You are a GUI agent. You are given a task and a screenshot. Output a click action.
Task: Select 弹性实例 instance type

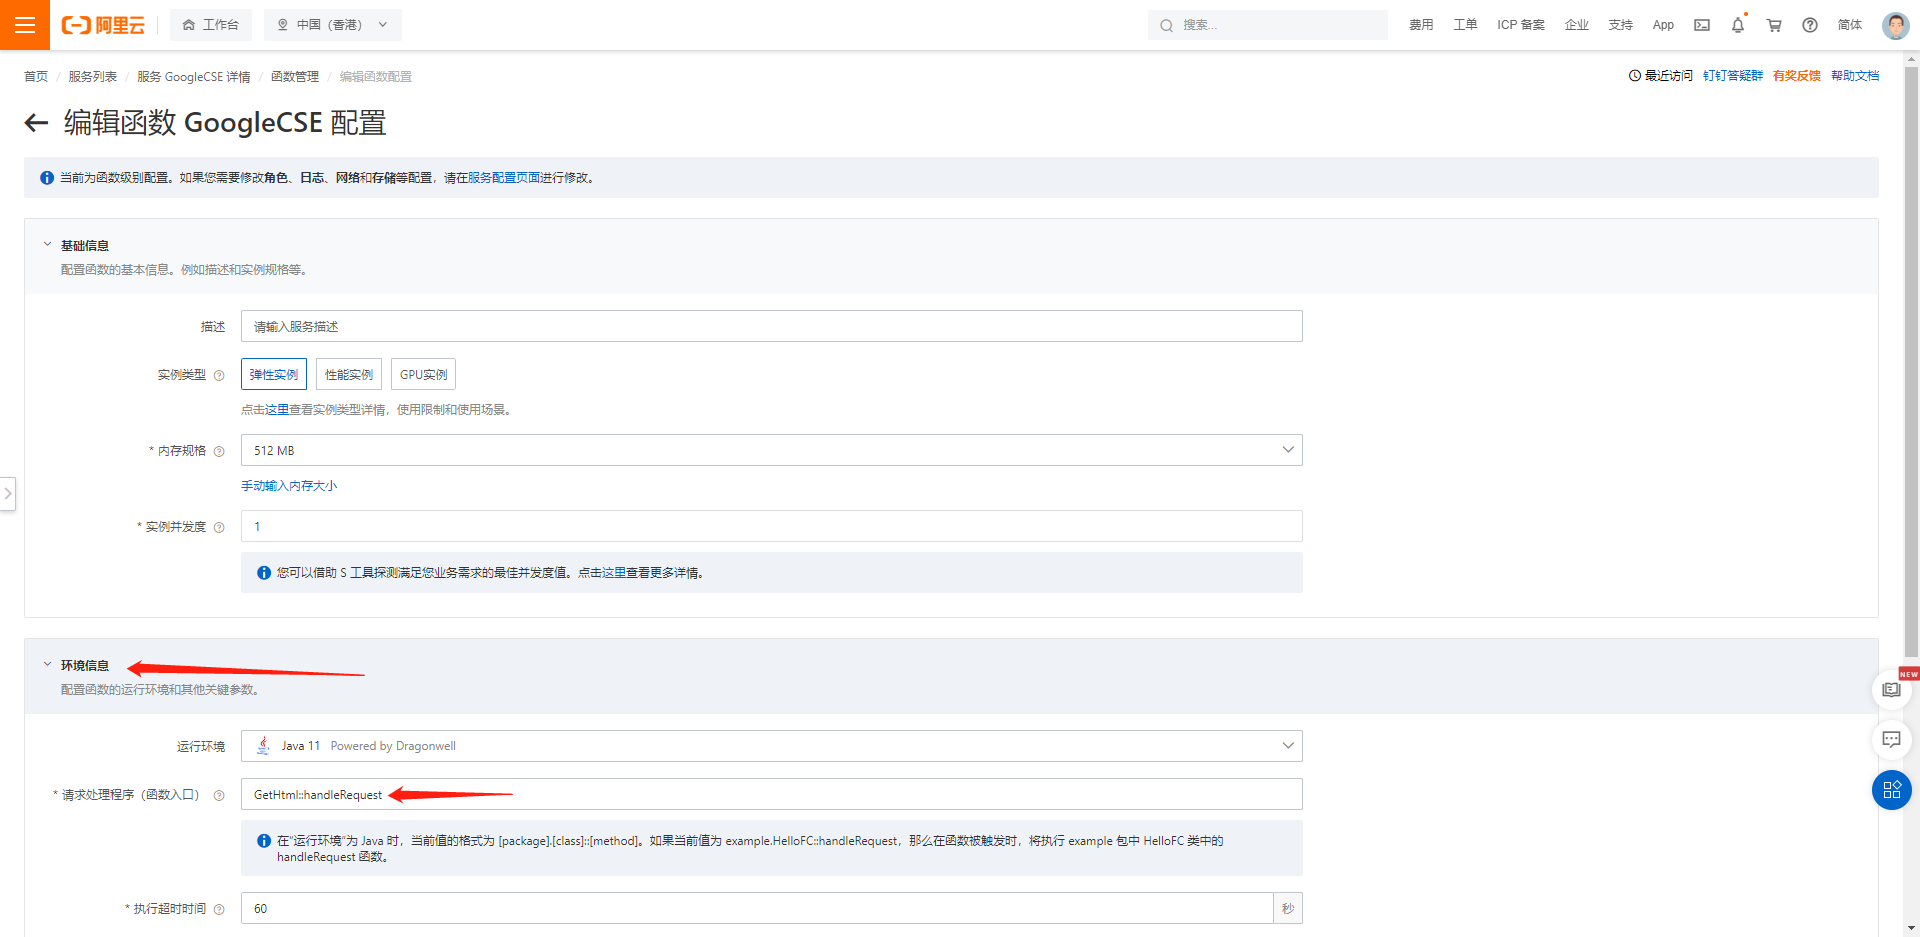tap(274, 374)
